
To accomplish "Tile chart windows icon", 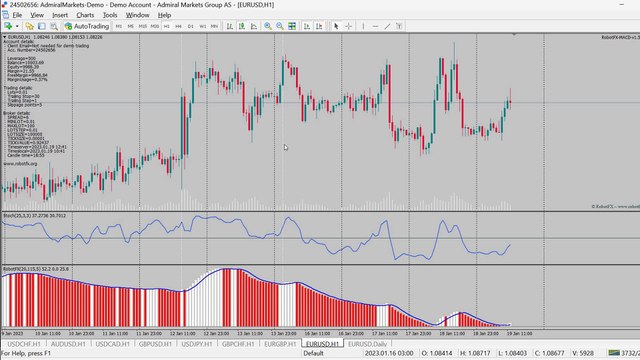I will [292, 26].
